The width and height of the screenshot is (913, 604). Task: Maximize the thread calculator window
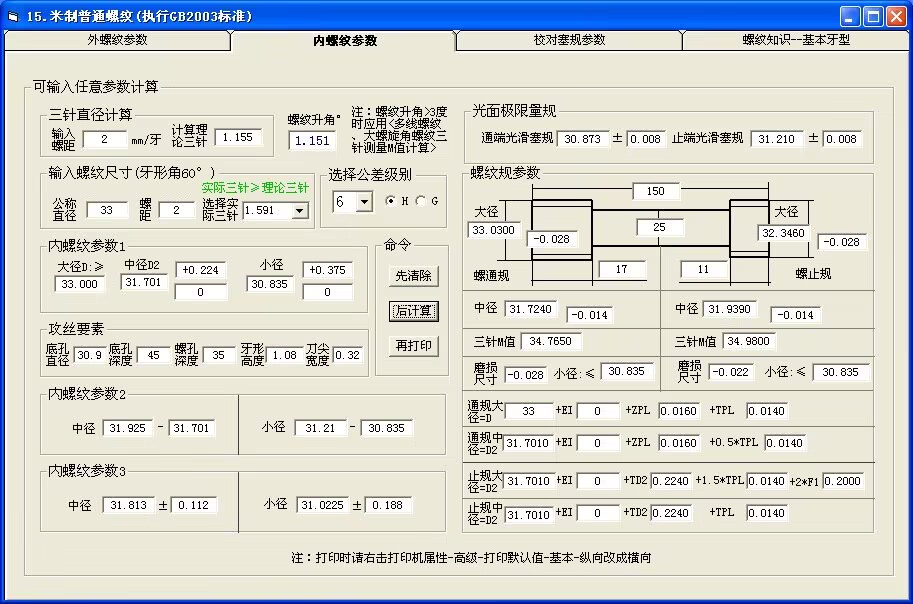click(x=873, y=16)
